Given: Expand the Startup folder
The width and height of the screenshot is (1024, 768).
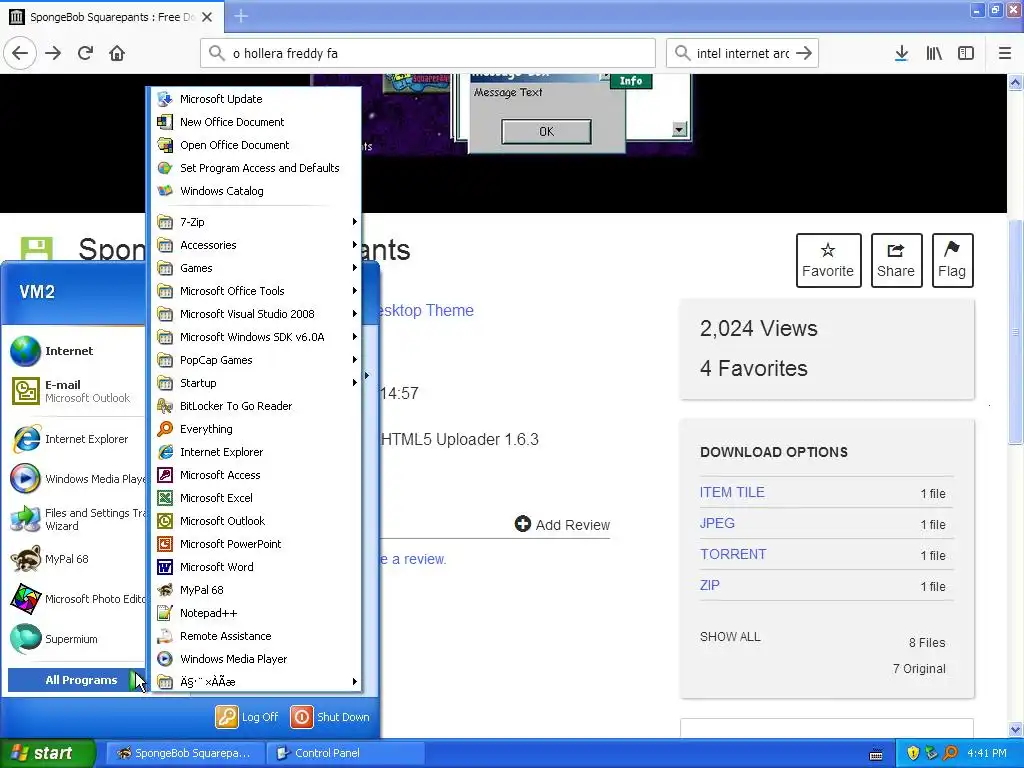Looking at the screenshot, I should click(256, 383).
